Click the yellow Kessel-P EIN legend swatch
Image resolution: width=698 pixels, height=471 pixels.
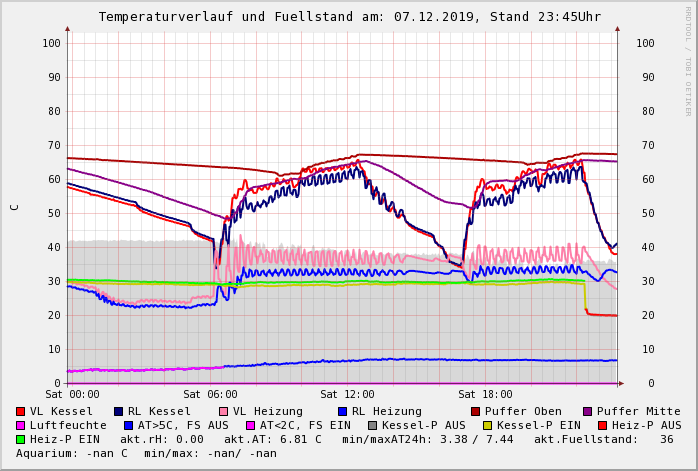(489, 425)
